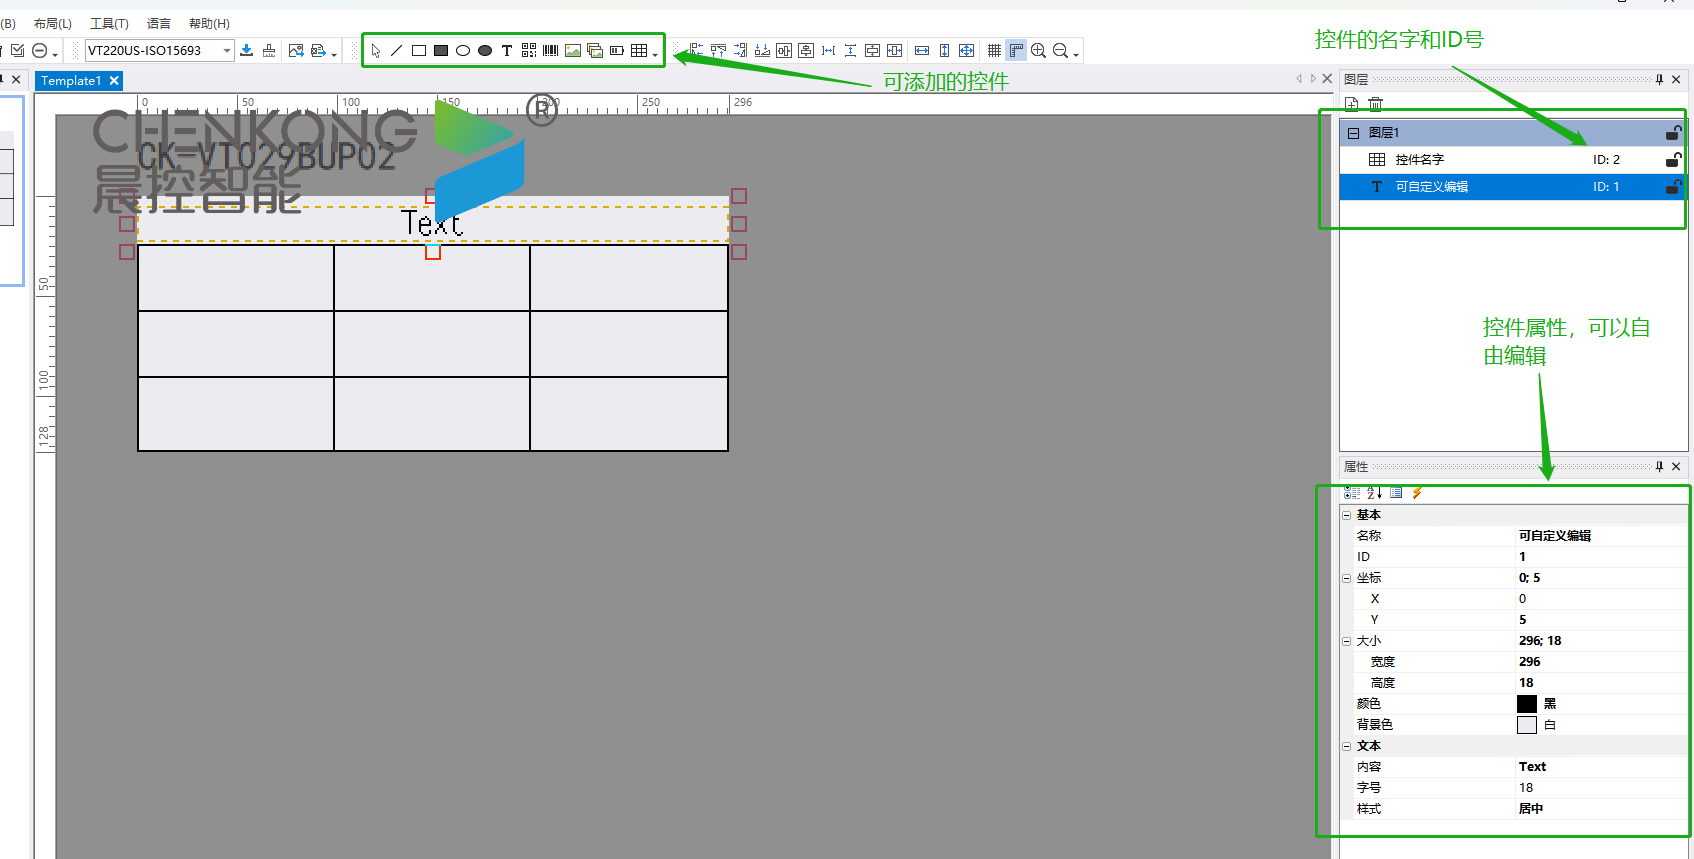Viewport: 1694px width, 859px height.
Task: Toggle lock for 控件名字 item
Action: point(1673,160)
